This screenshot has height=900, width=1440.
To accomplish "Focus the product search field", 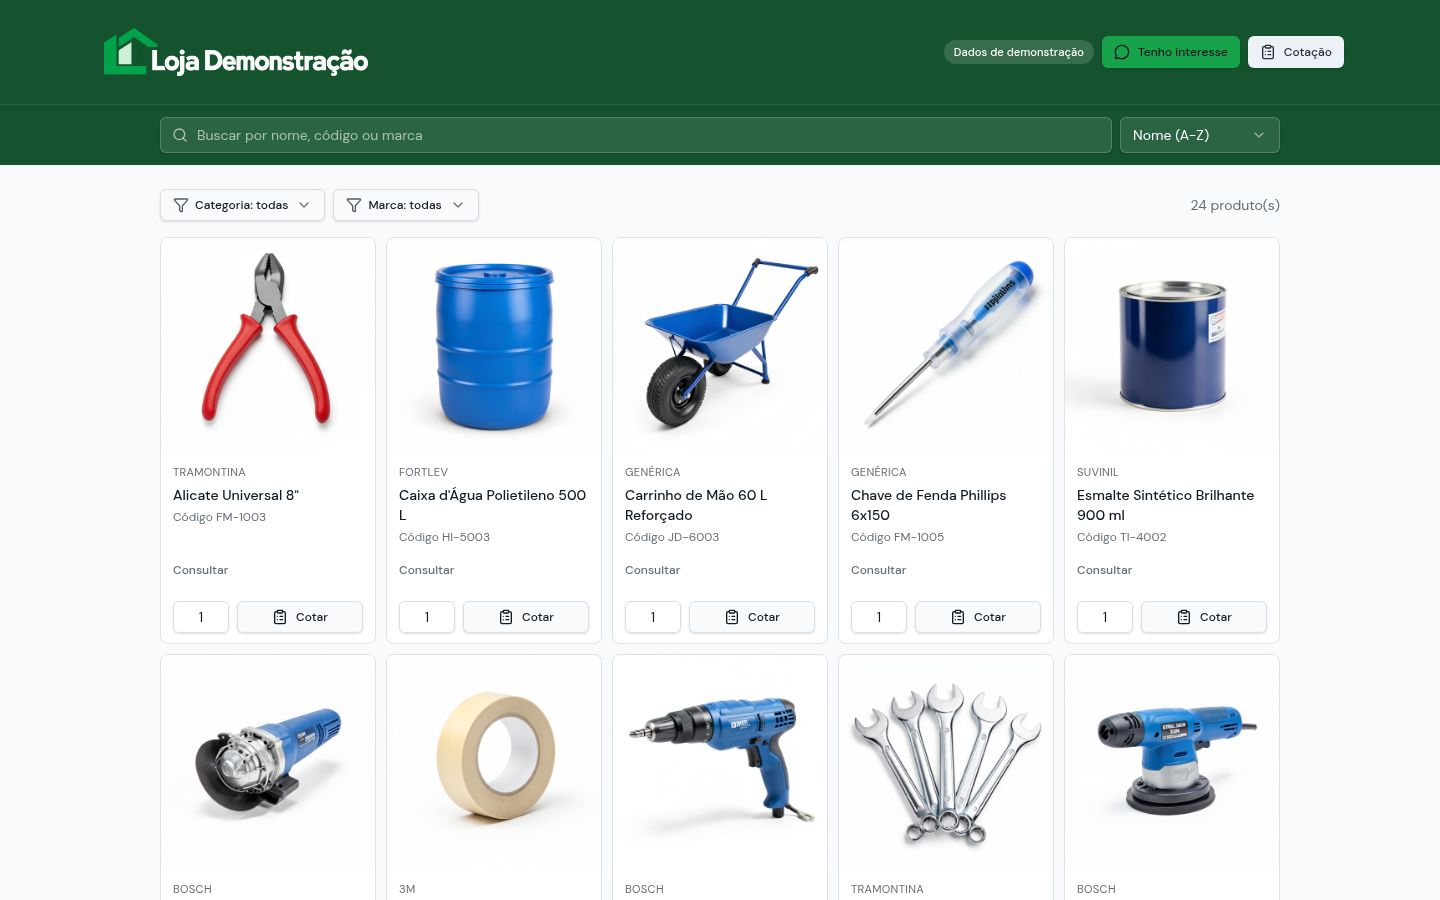I will tap(636, 135).
